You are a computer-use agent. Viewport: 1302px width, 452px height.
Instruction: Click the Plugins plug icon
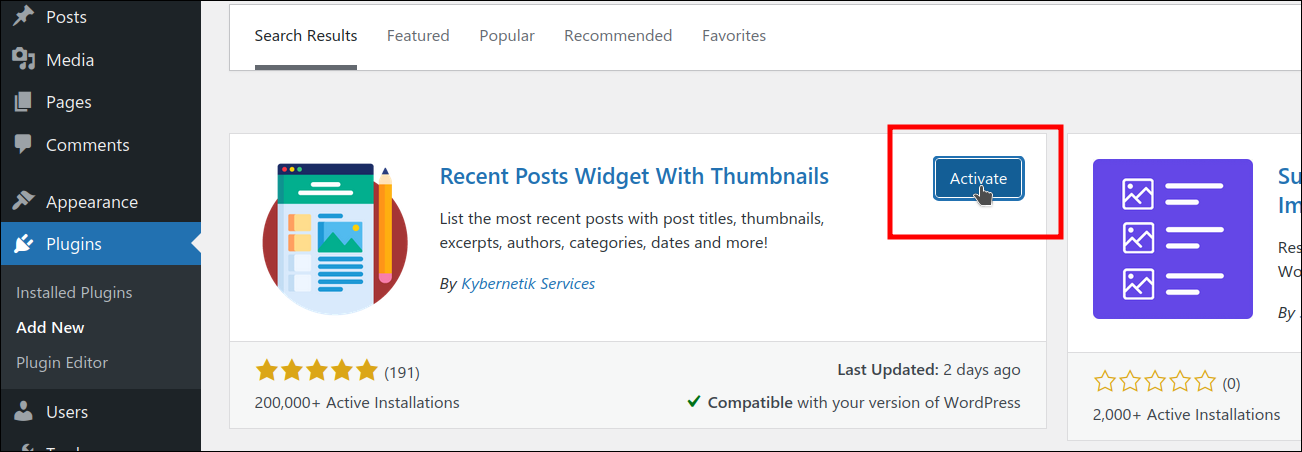(24, 244)
